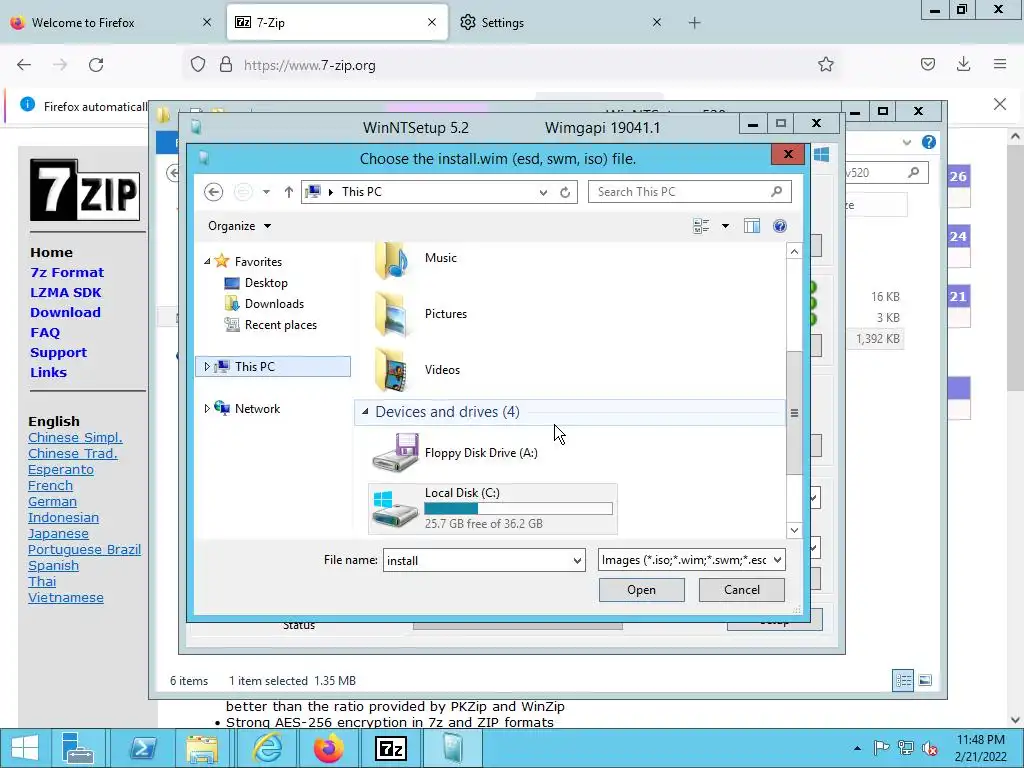
Task: Open Firefox downloads panel icon
Action: (x=963, y=64)
